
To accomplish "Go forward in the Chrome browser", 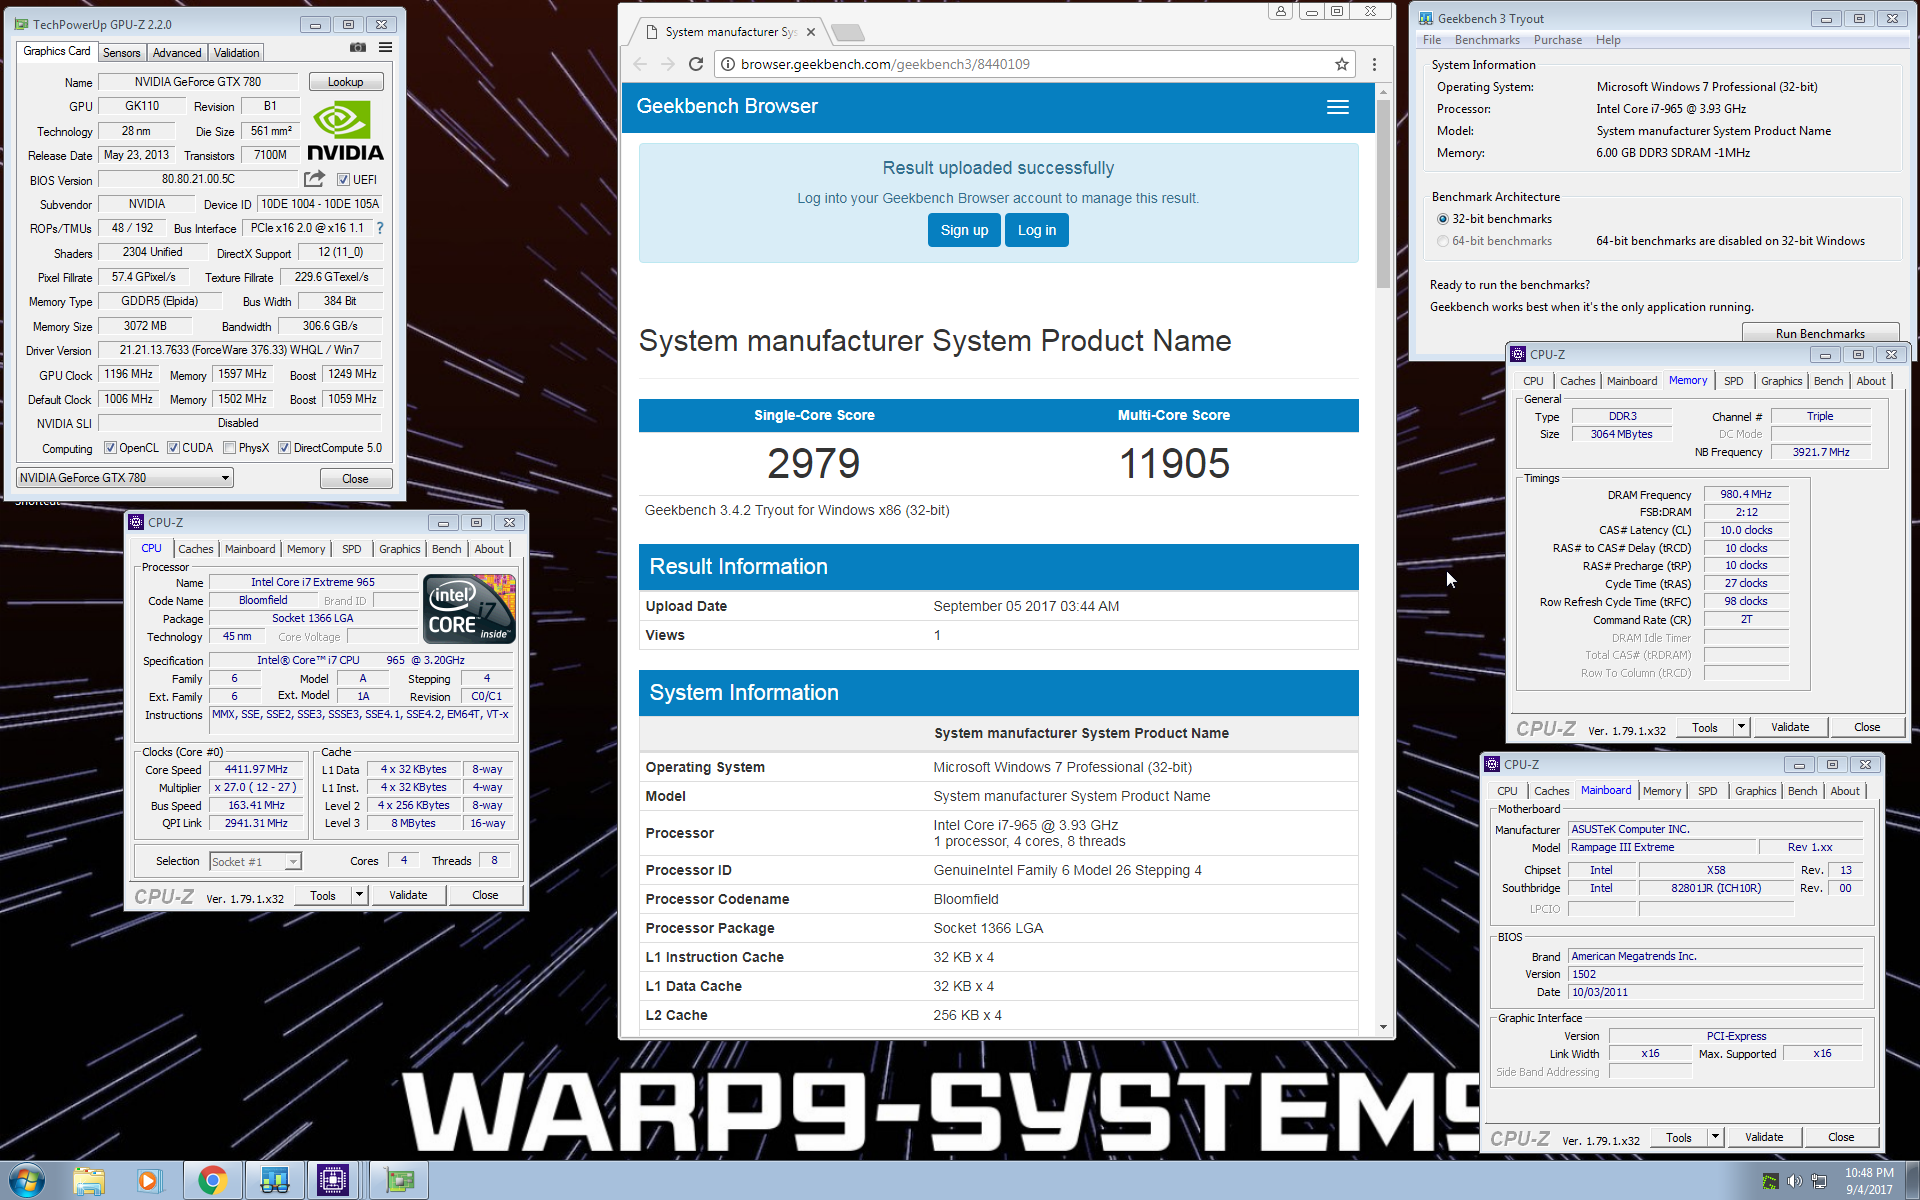I will (x=668, y=64).
